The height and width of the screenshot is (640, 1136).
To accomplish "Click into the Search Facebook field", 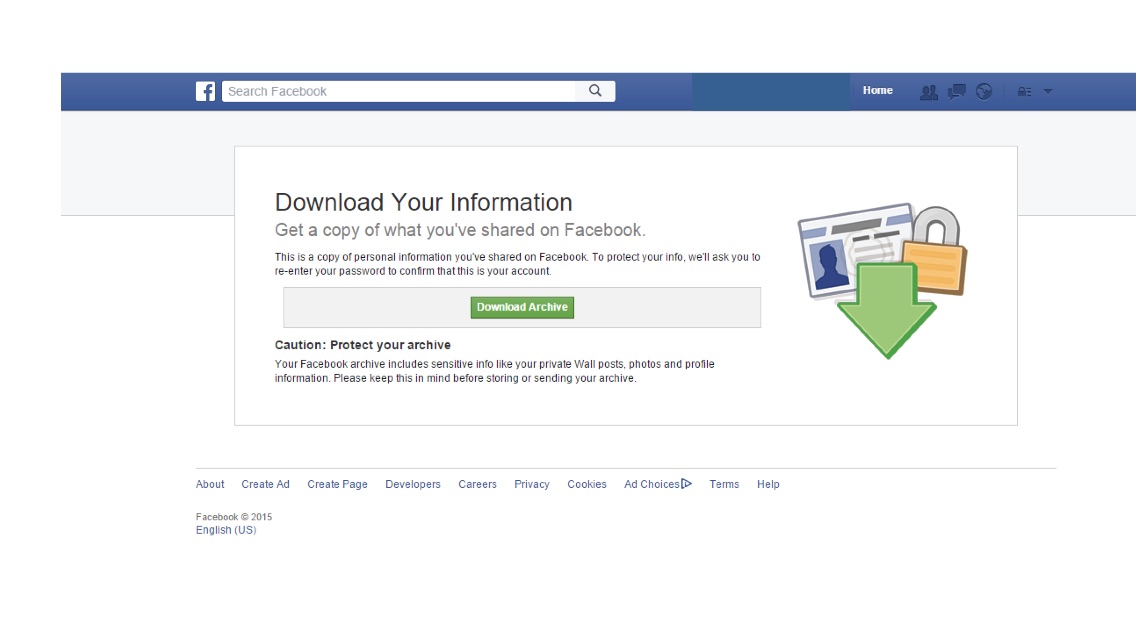I will point(398,91).
